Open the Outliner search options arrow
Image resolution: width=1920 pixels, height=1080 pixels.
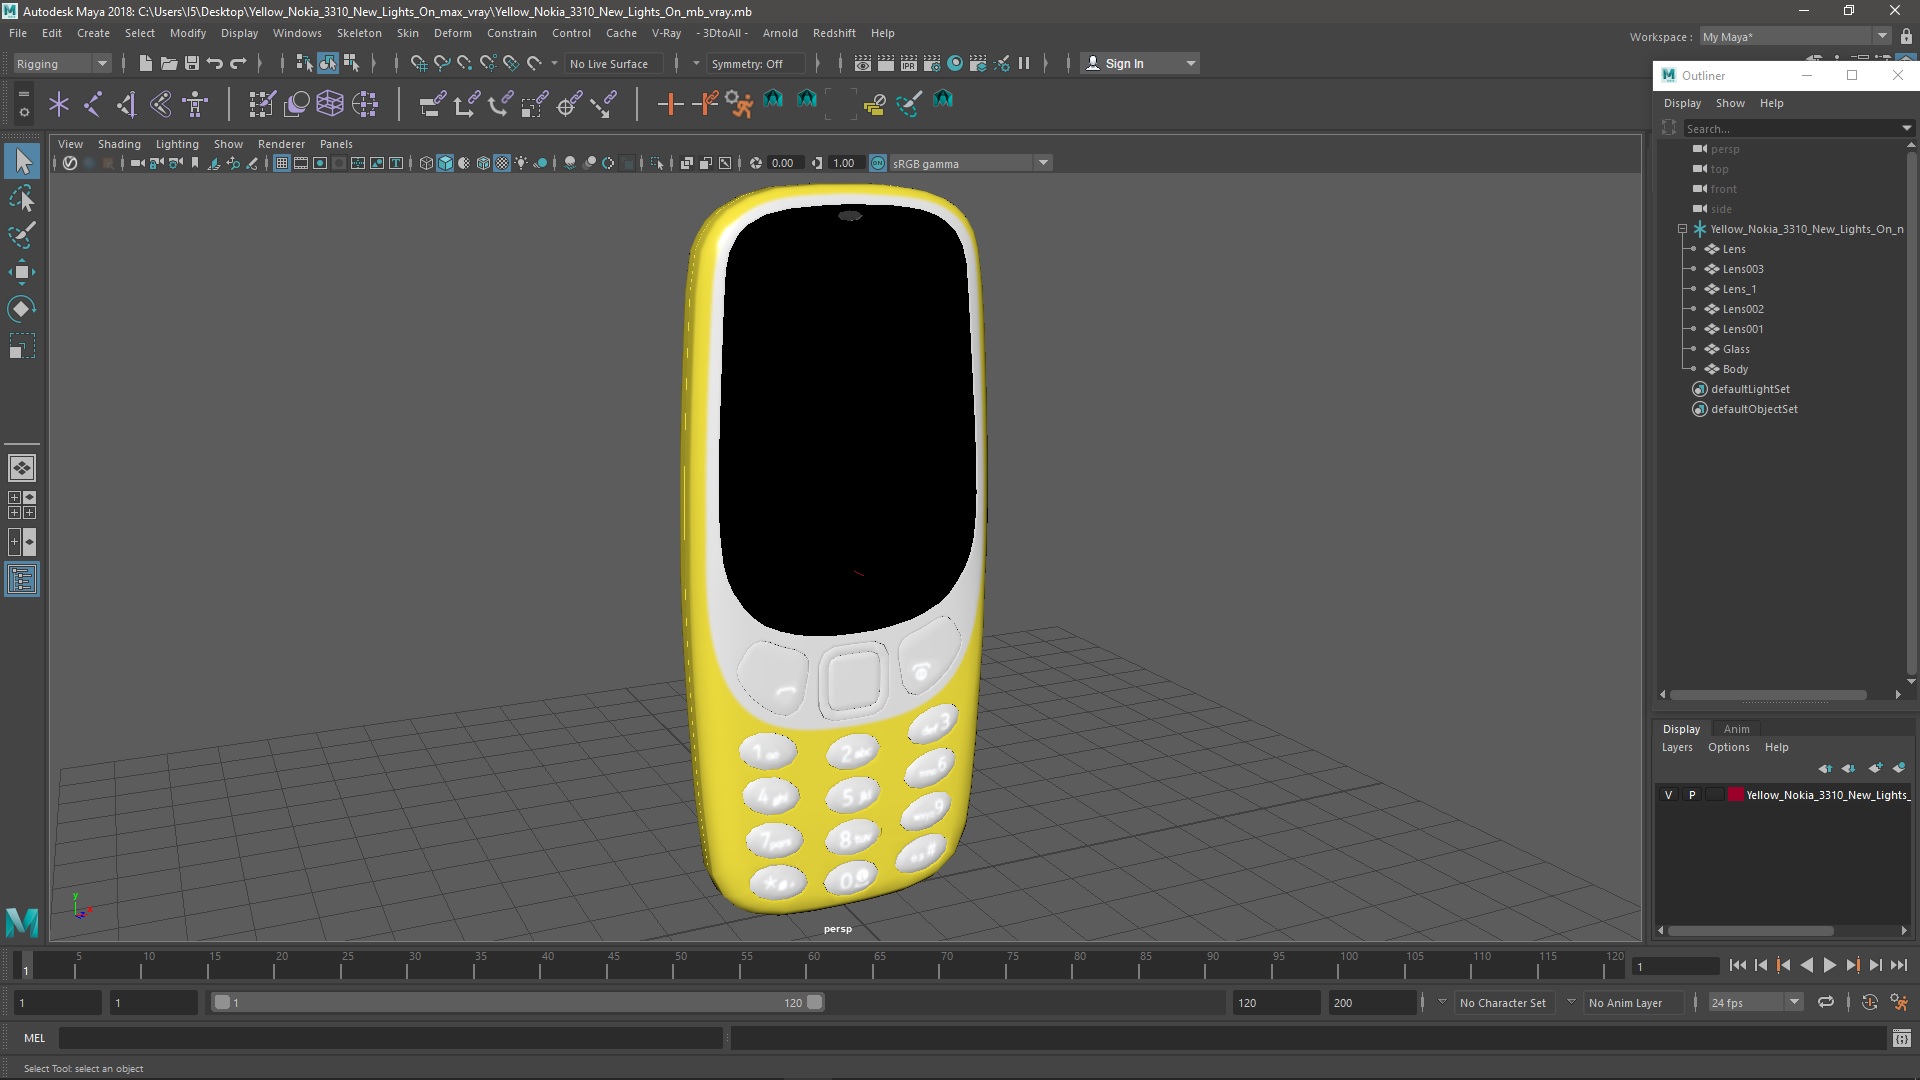point(1907,128)
